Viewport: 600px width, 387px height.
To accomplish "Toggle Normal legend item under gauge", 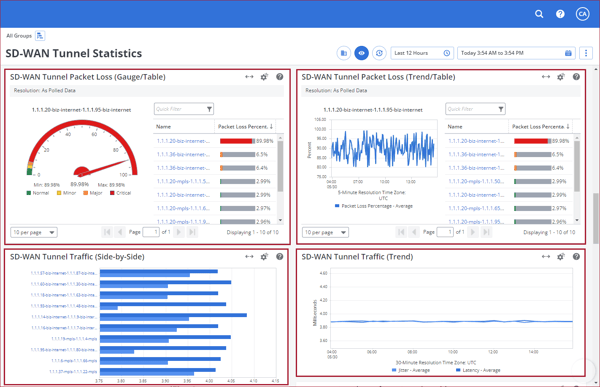I will pyautogui.click(x=38, y=193).
